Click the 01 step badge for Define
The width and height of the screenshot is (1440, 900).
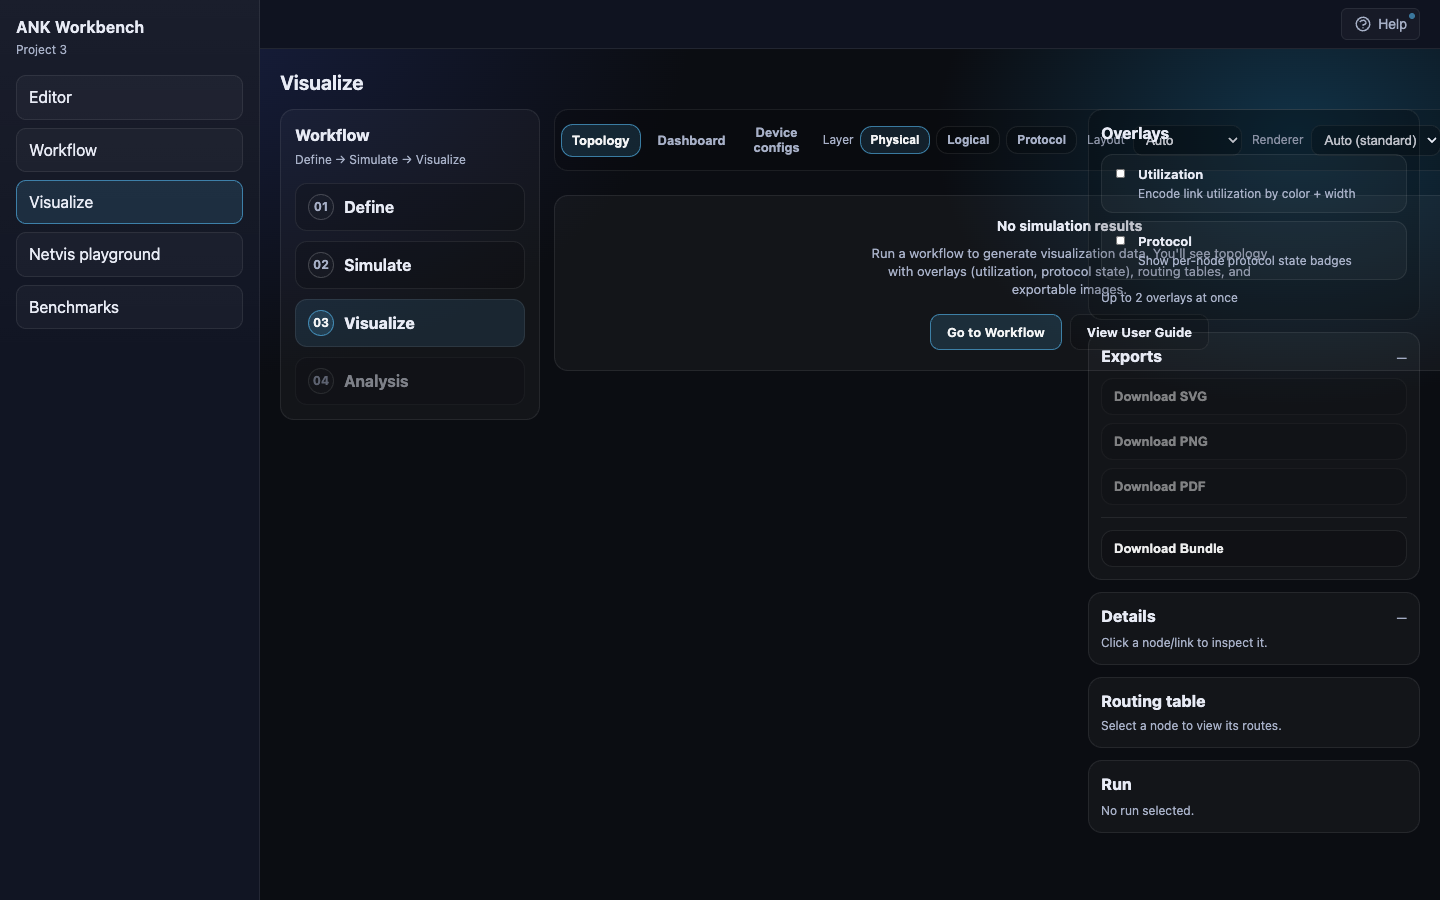pos(321,207)
